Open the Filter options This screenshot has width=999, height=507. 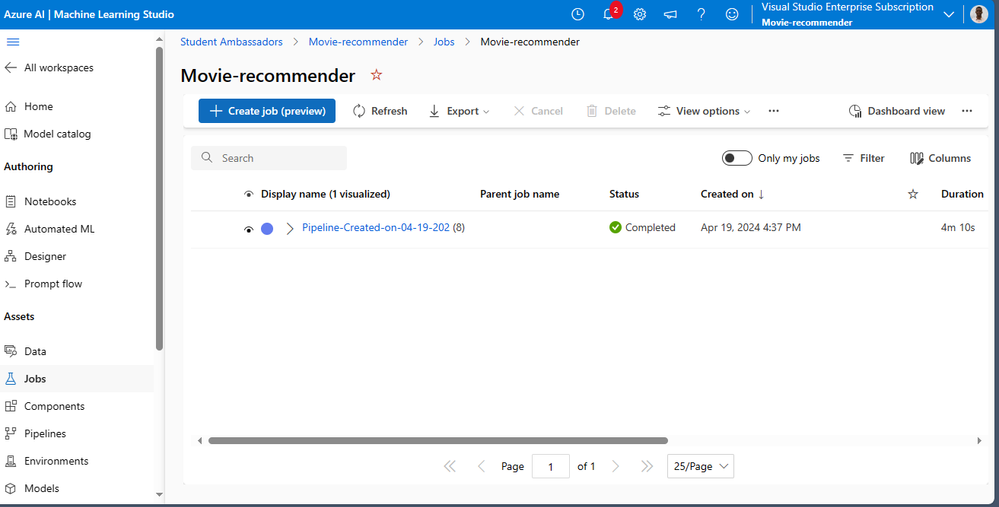[x=863, y=158]
